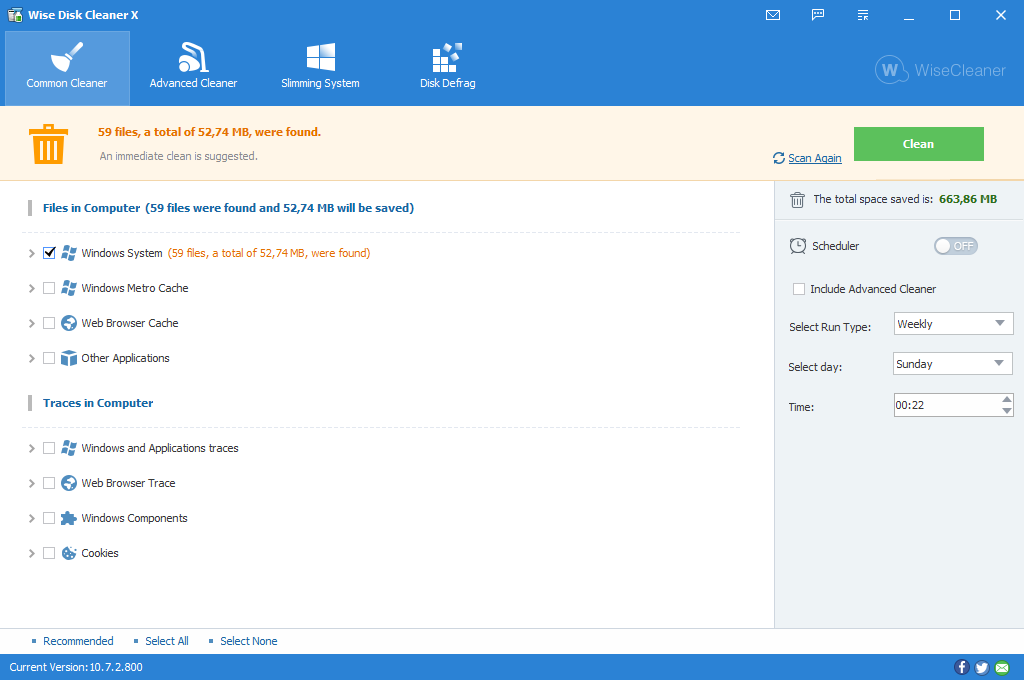Click the Windows System row label
Image resolution: width=1024 pixels, height=680 pixels.
pyautogui.click(x=121, y=253)
